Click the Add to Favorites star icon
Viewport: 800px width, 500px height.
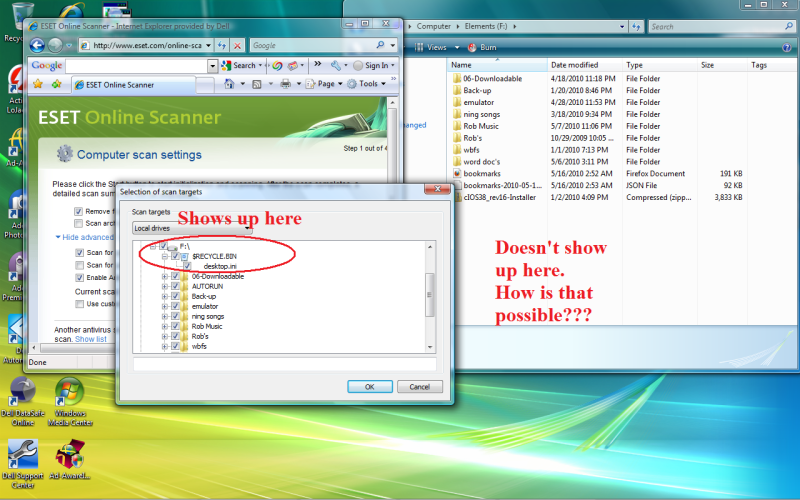(56, 84)
